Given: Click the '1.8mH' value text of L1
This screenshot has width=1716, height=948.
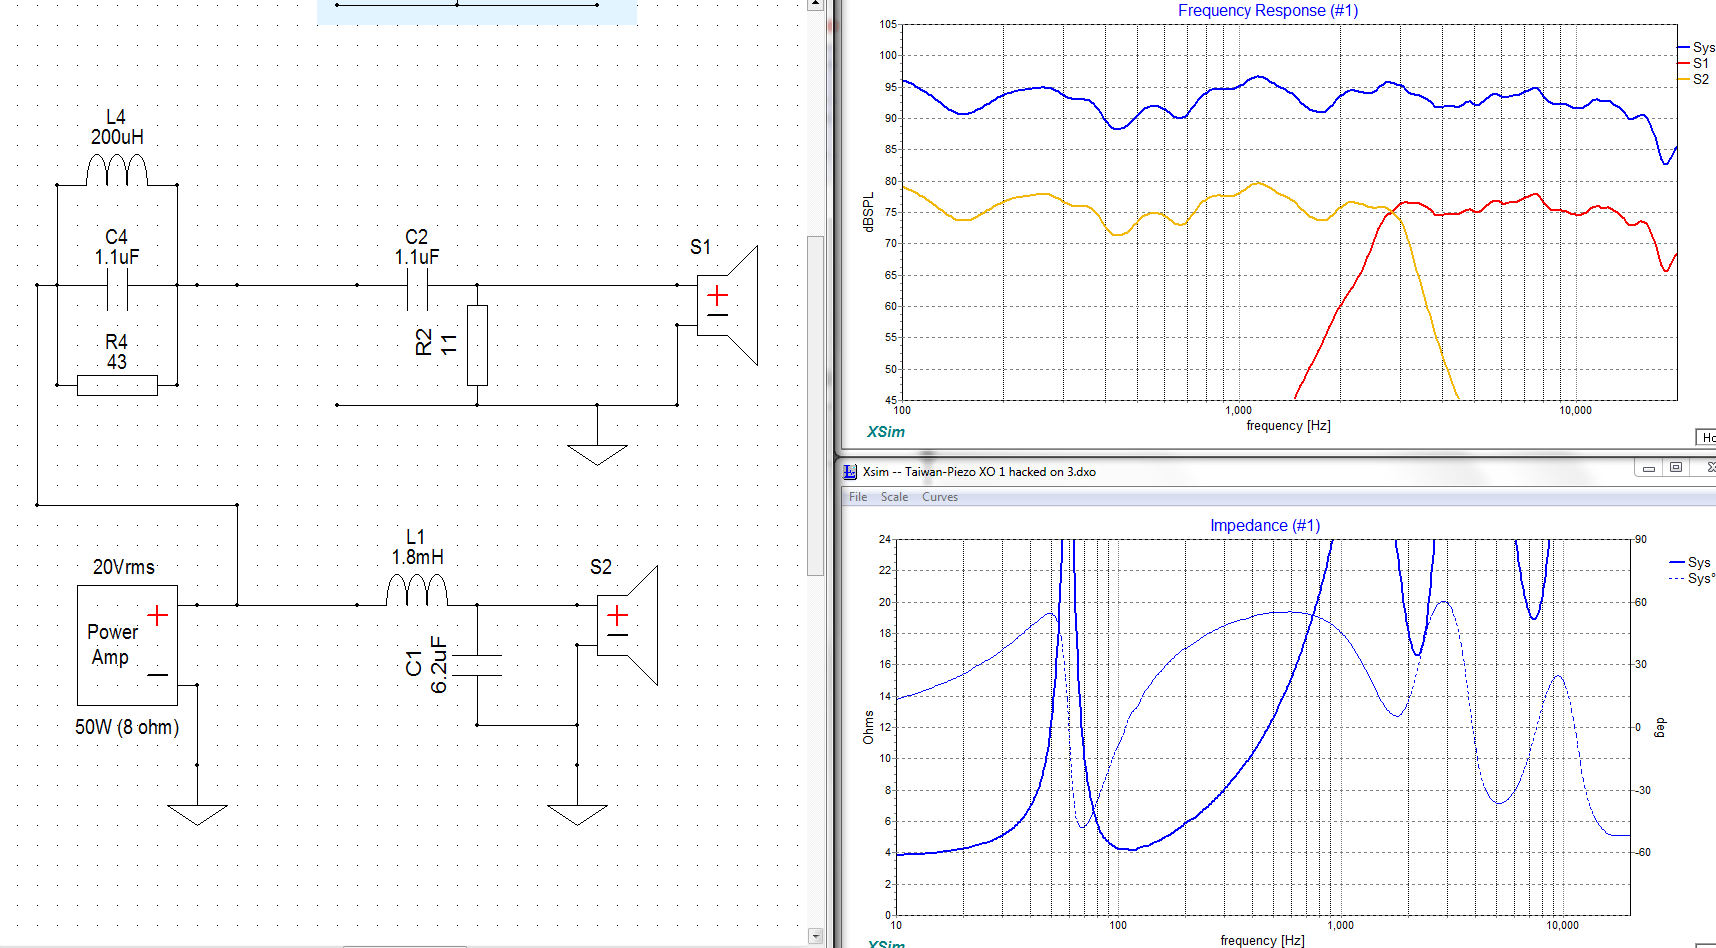Looking at the screenshot, I should coord(418,557).
